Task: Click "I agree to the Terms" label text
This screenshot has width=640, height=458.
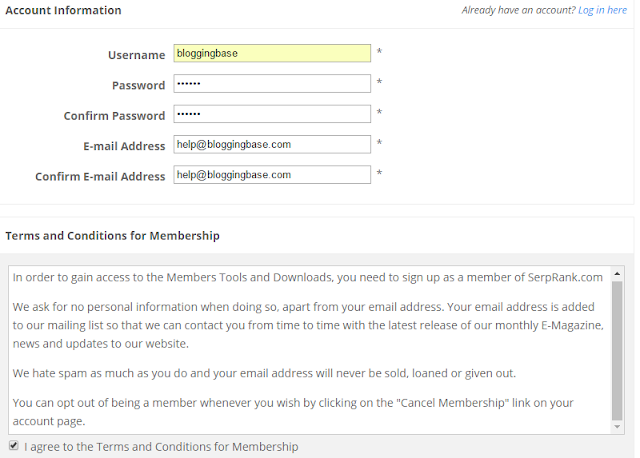Action: tap(161, 447)
